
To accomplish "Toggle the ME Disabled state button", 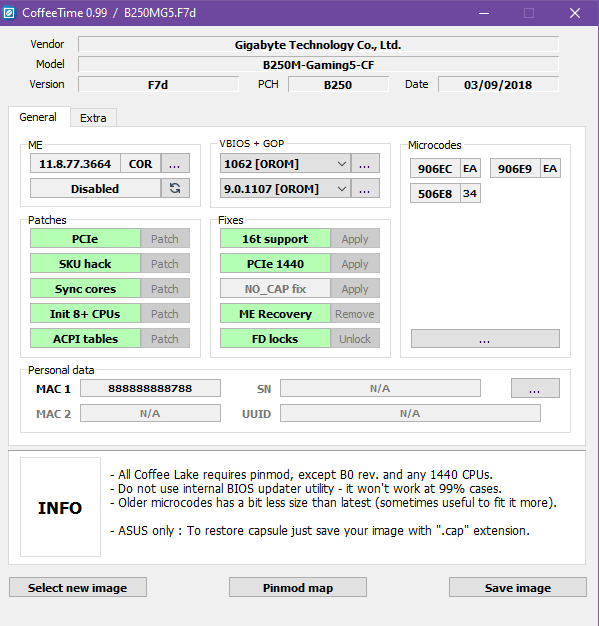I will pos(95,188).
